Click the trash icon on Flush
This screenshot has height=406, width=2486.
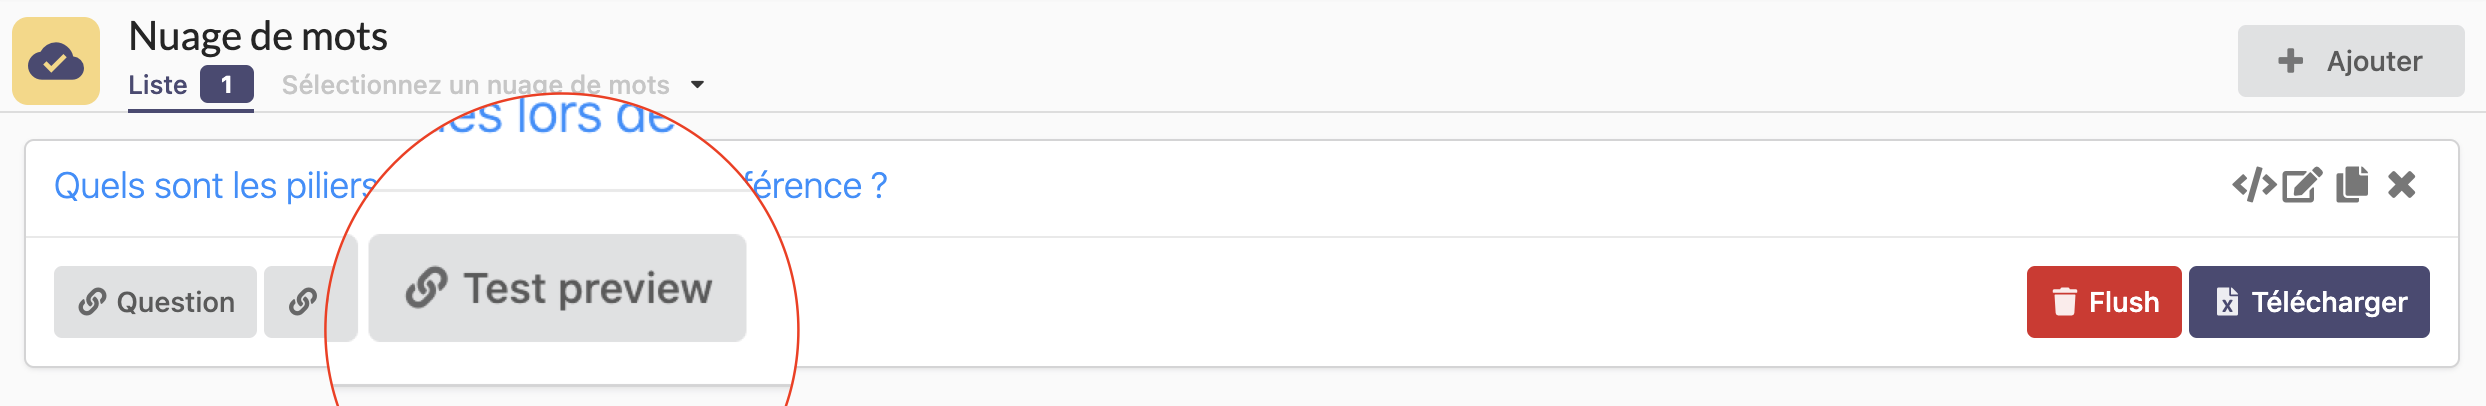pyautogui.click(x=2064, y=302)
